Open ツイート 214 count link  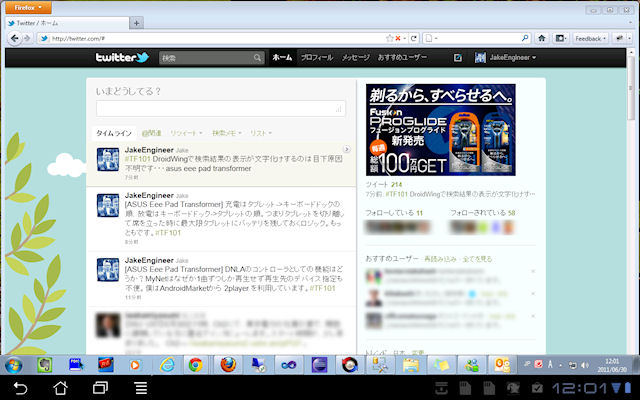click(x=384, y=184)
